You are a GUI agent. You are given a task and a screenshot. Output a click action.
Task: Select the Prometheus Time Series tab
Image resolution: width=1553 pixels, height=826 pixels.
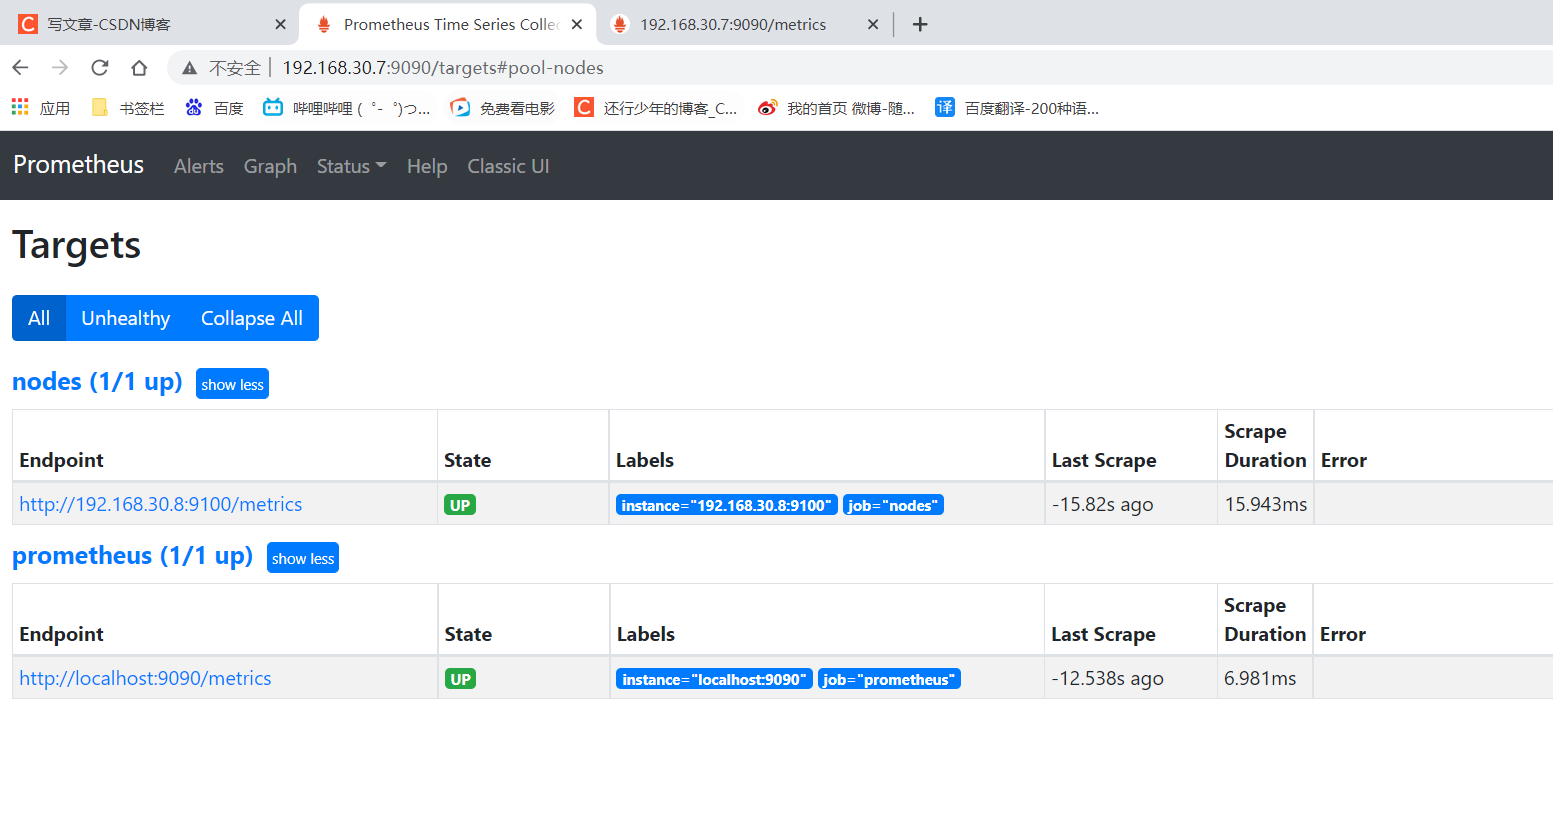coord(448,24)
